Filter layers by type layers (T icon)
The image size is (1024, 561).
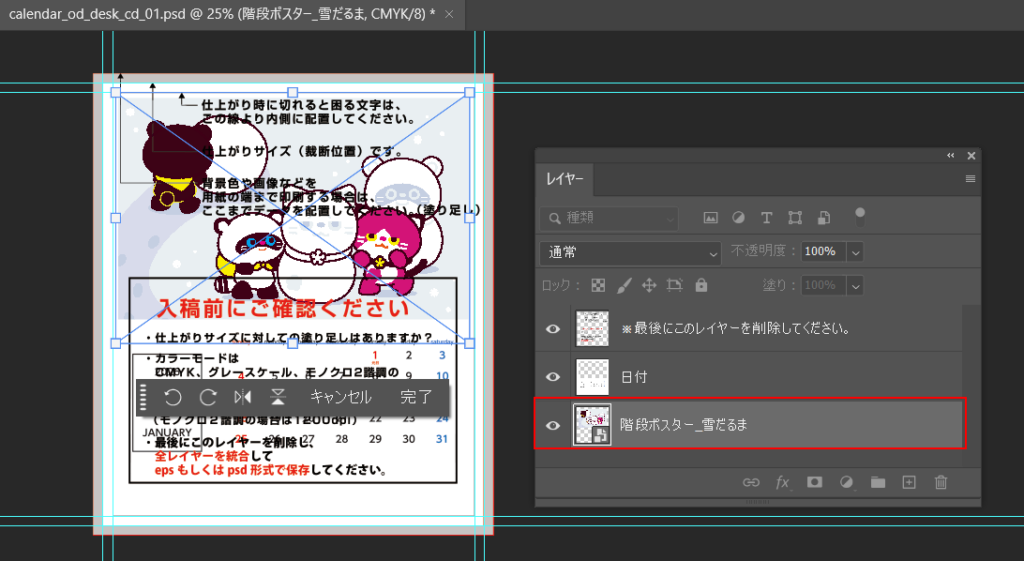tap(767, 217)
